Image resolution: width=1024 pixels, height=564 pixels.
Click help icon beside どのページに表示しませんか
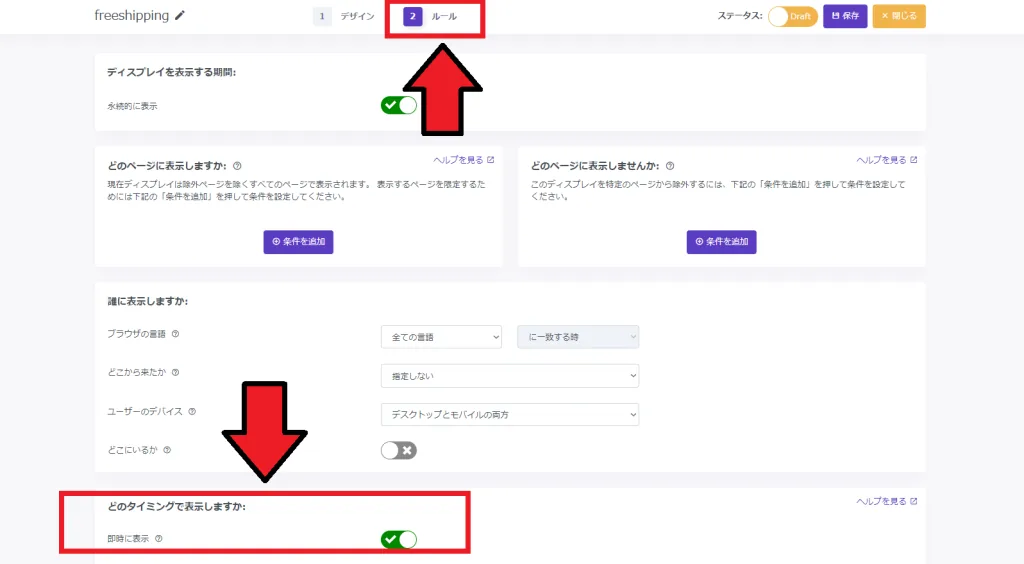point(670,166)
